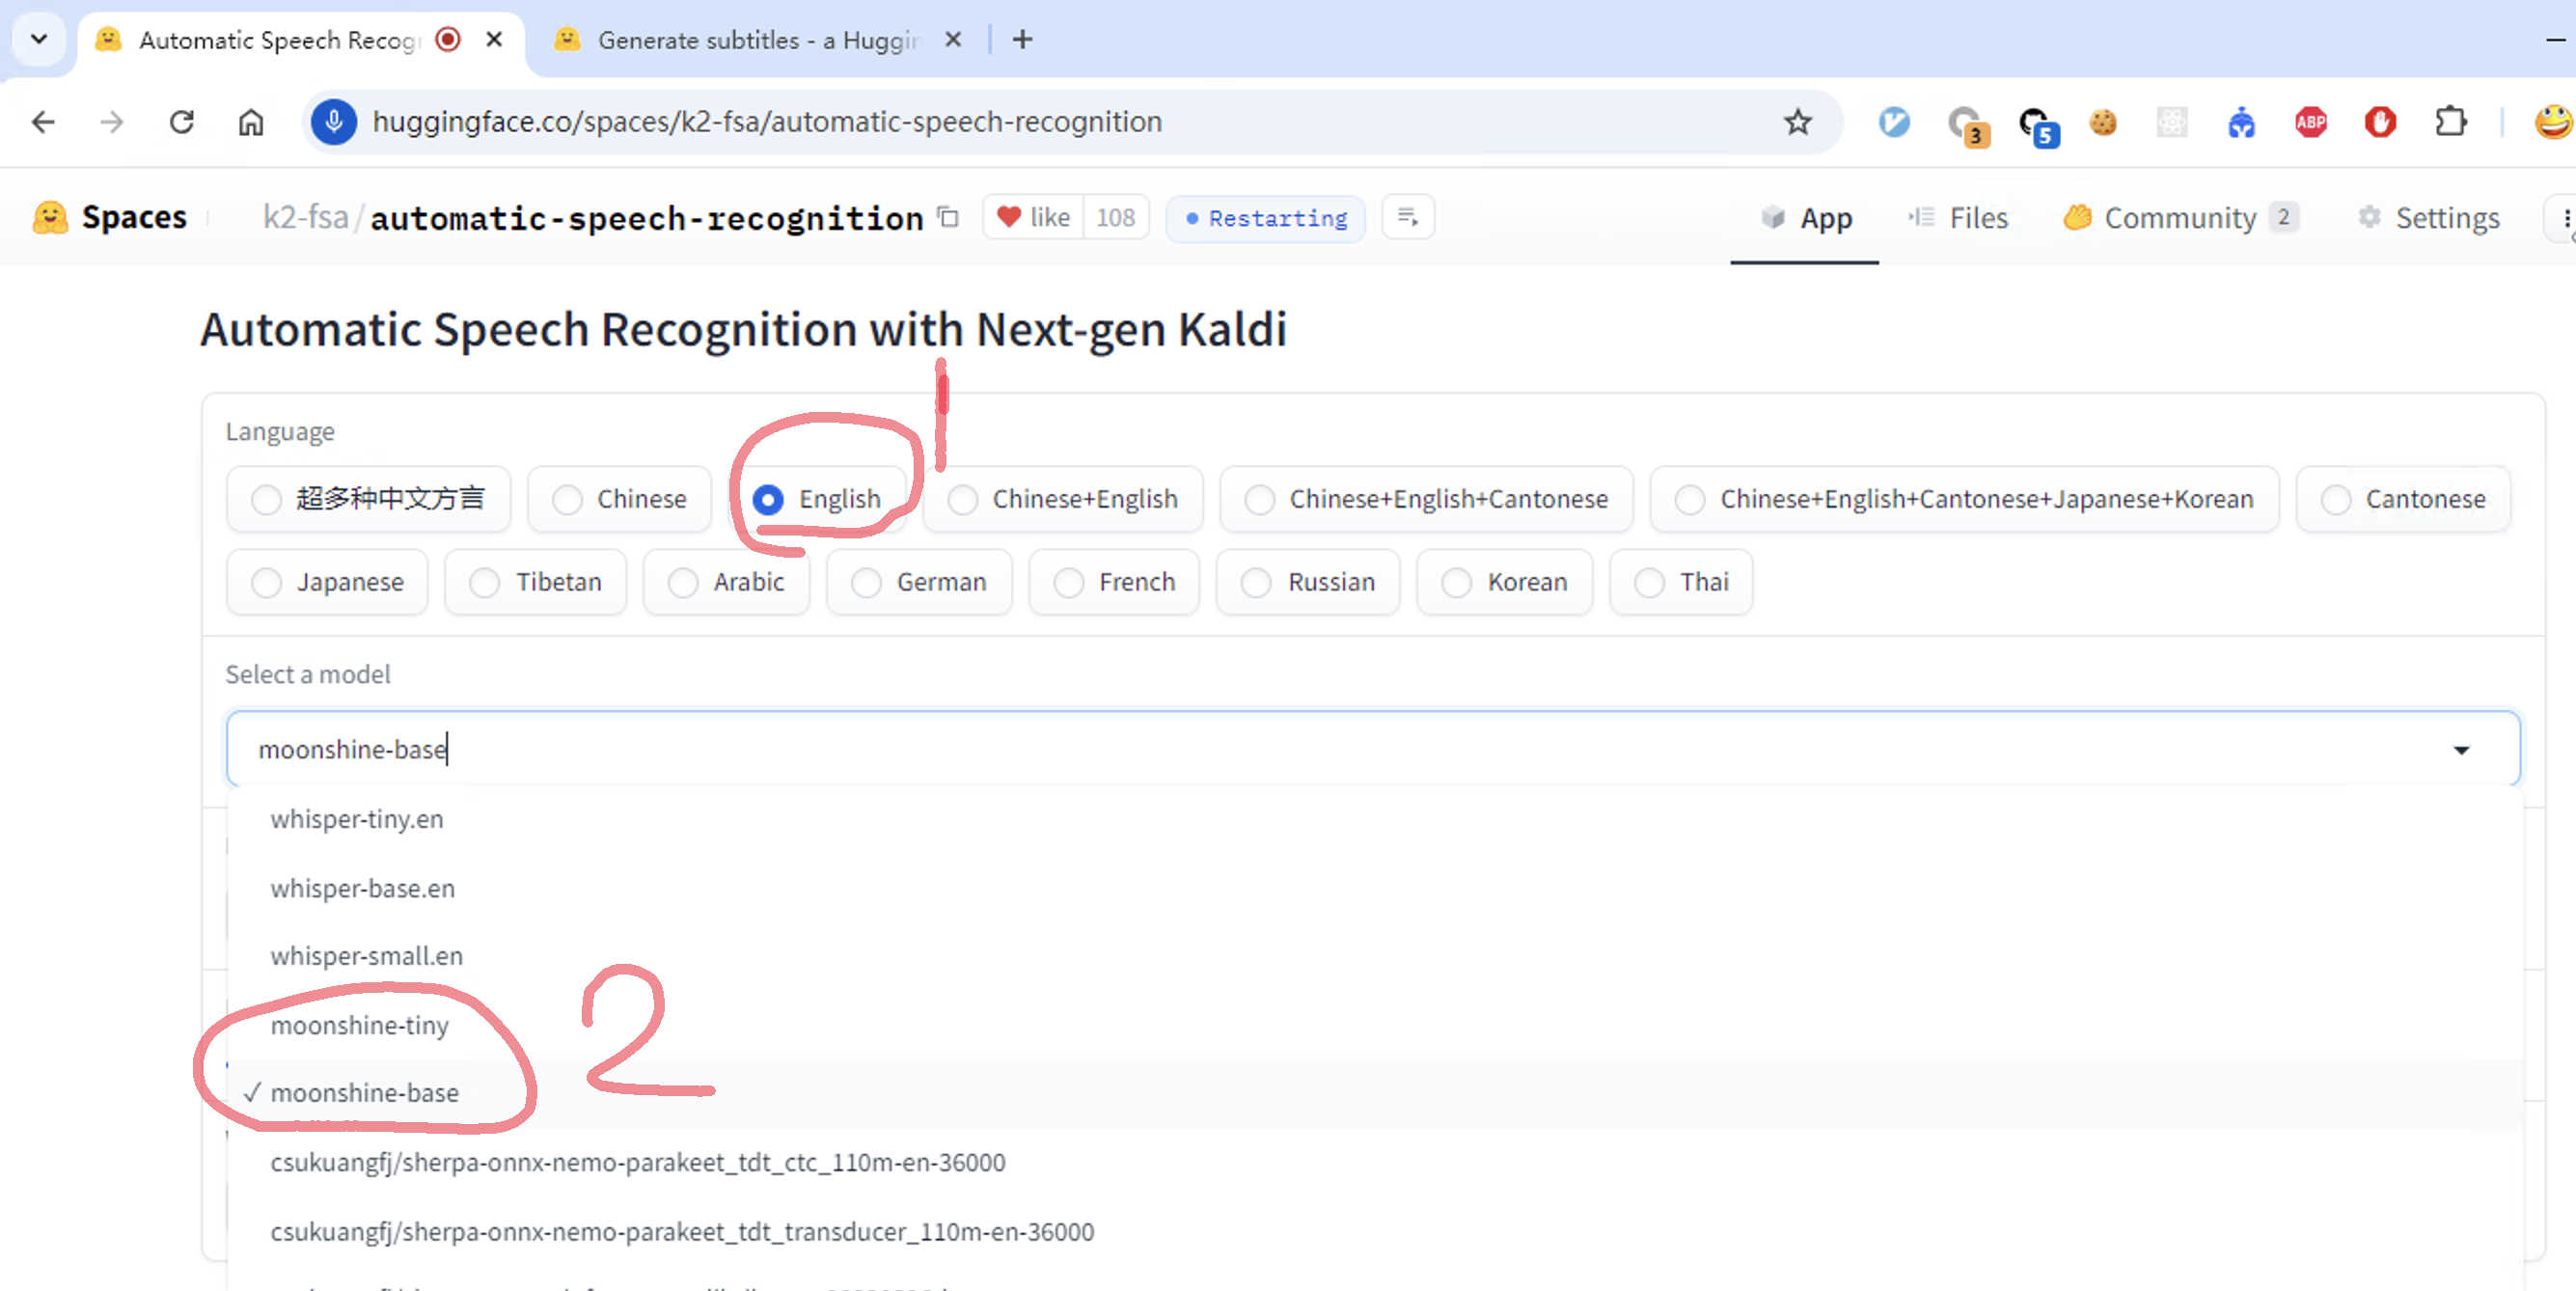The height and width of the screenshot is (1291, 2576).
Task: Click the blue checkmark extension icon
Action: pyautogui.click(x=1894, y=122)
